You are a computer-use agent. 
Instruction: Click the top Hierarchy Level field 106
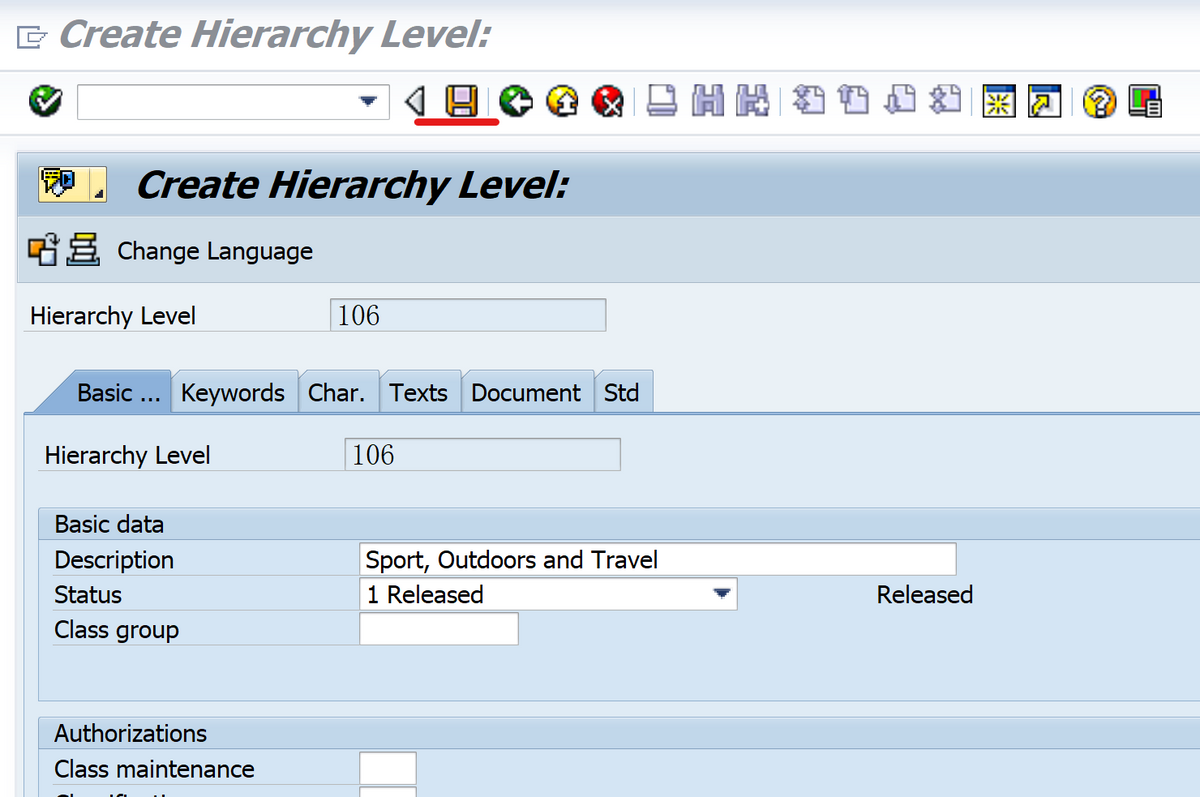tap(467, 315)
